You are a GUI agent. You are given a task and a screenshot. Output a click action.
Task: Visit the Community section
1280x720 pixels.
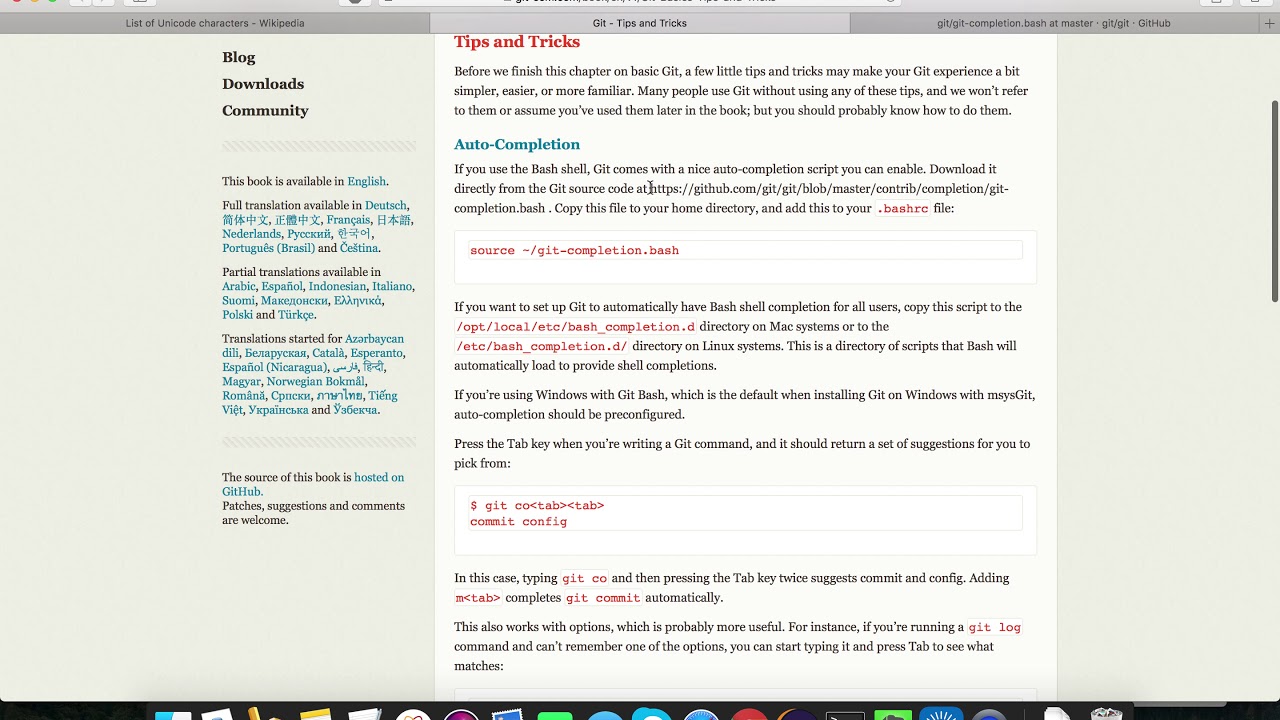[265, 111]
